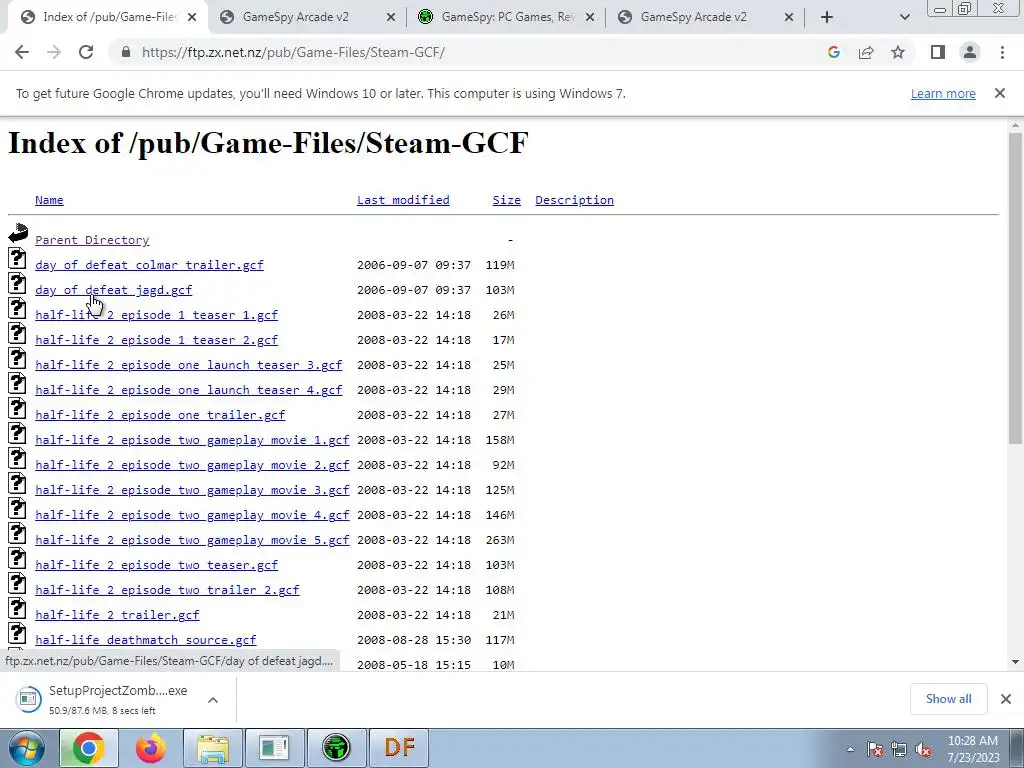The width and height of the screenshot is (1024, 768).
Task: Expand SetupProjectZomb download options arrow
Action: coord(213,699)
